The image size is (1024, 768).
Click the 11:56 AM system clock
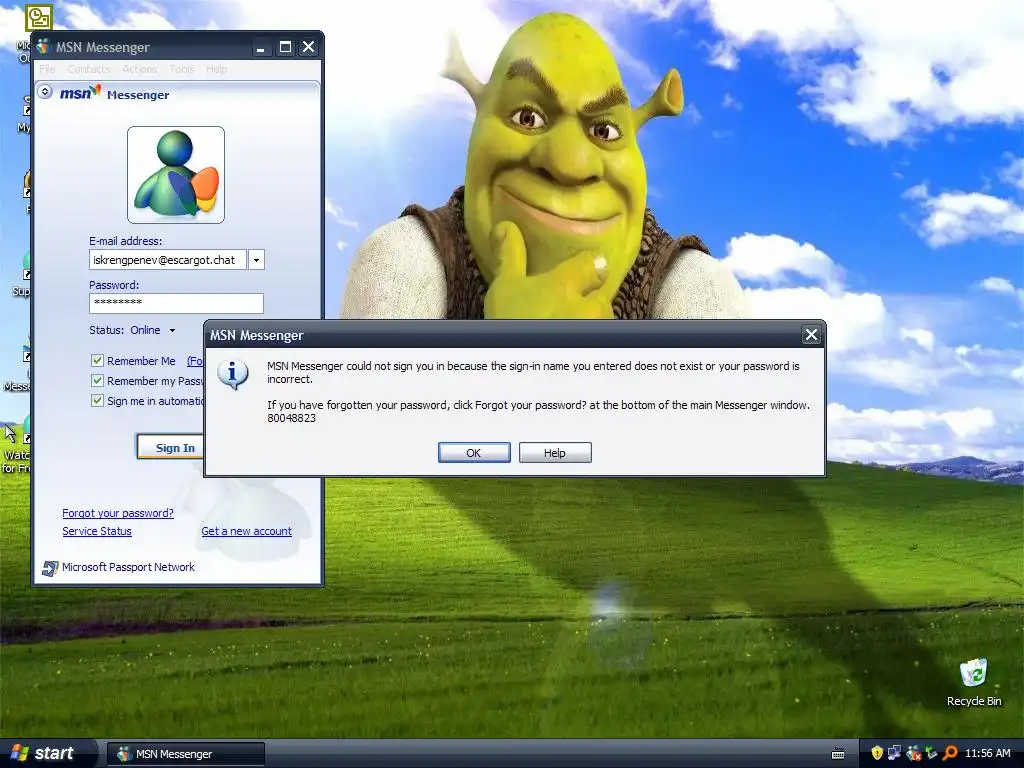coord(987,754)
